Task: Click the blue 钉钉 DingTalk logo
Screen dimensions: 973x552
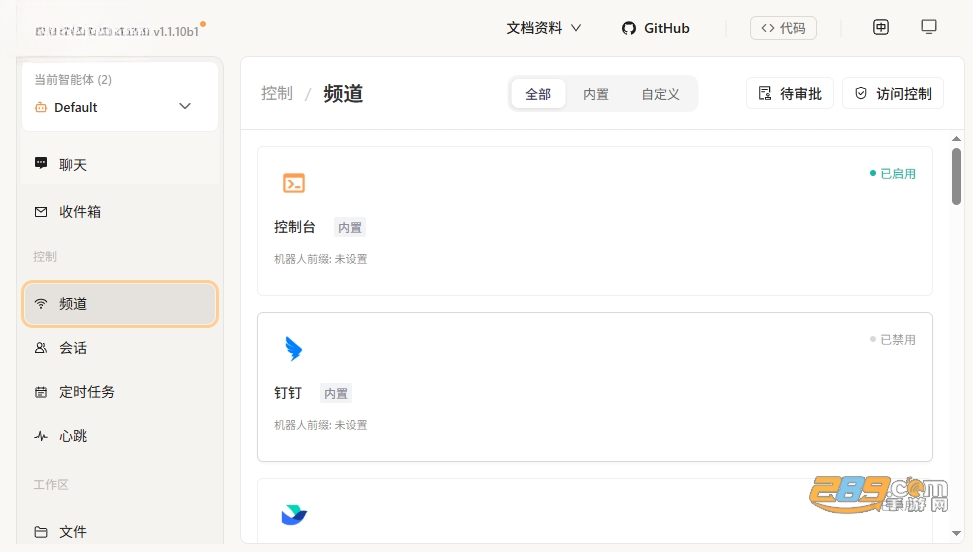Action: [294, 349]
